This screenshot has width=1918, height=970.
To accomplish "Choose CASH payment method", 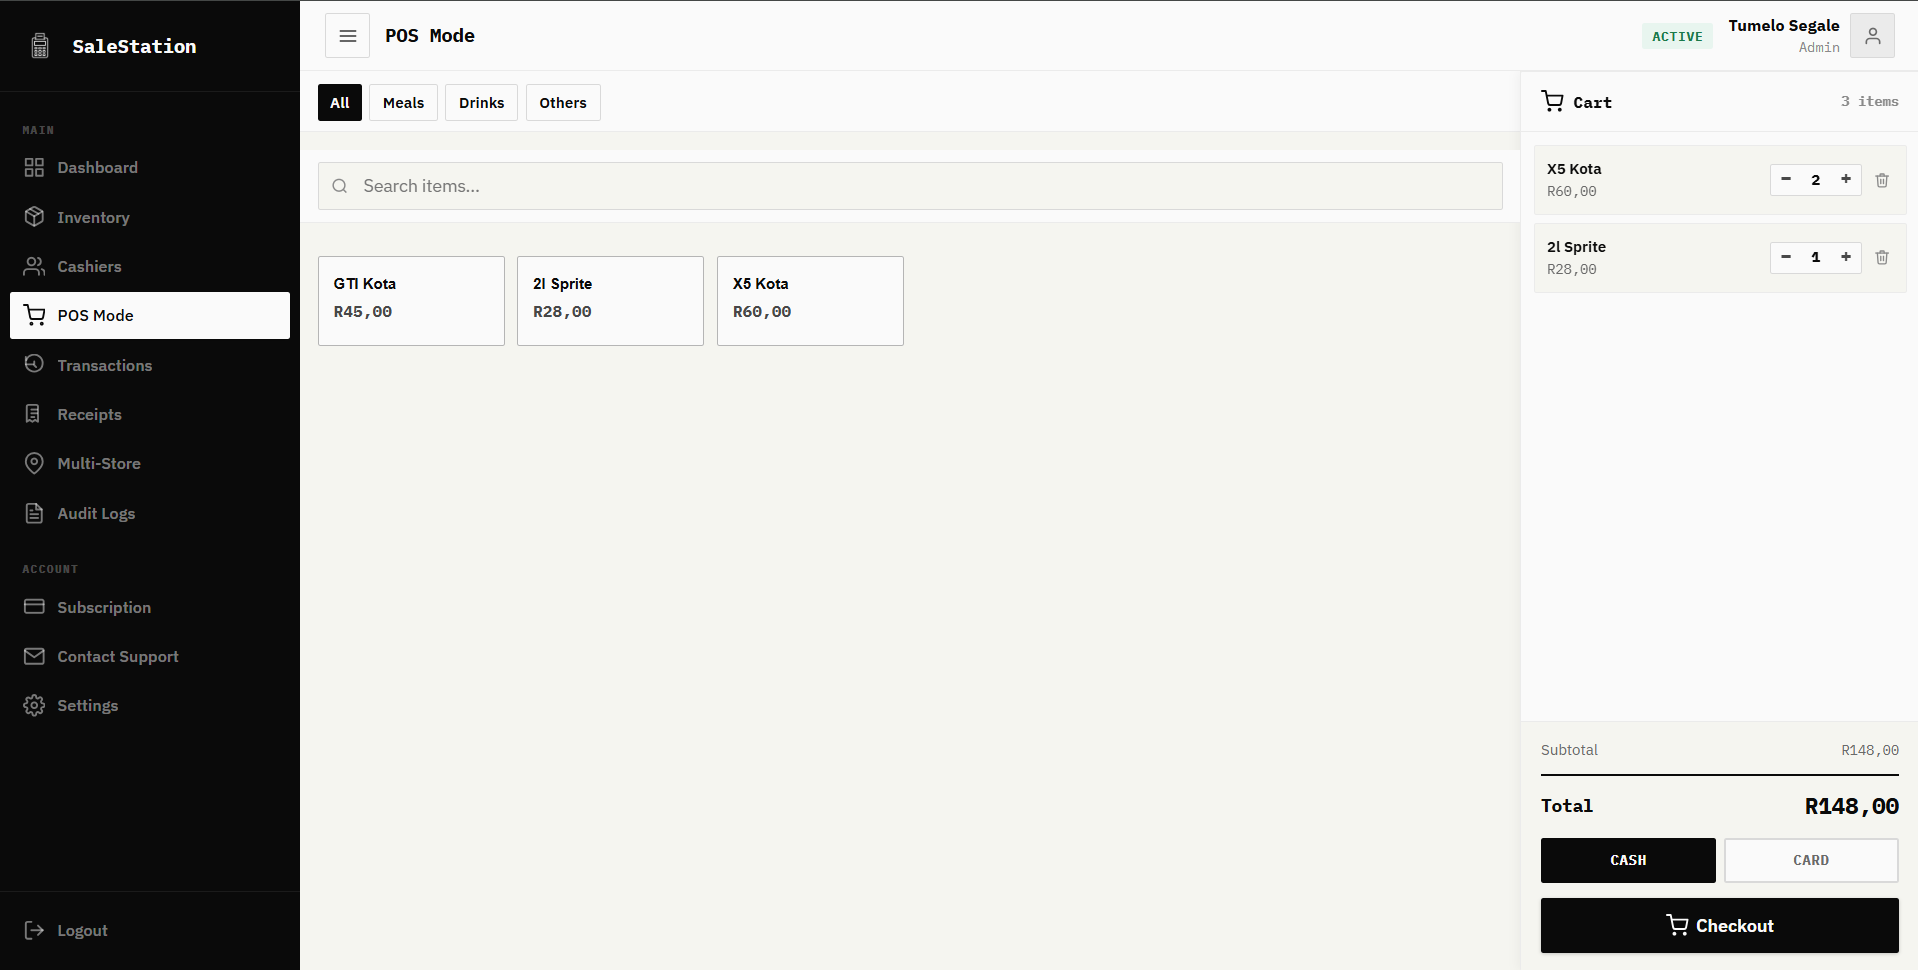I will (x=1628, y=860).
